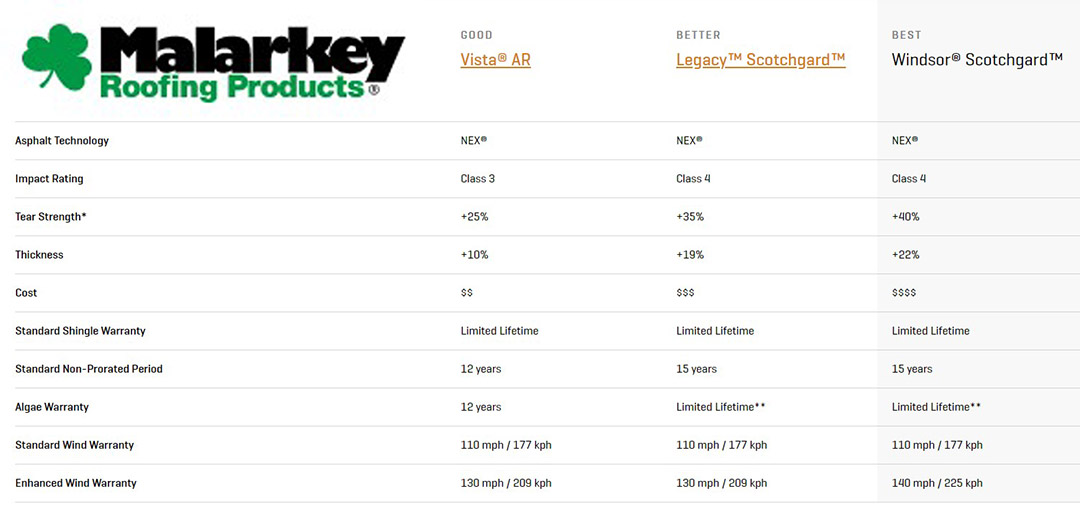
Task: Select the Impact Rating row label
Action: [x=49, y=179]
